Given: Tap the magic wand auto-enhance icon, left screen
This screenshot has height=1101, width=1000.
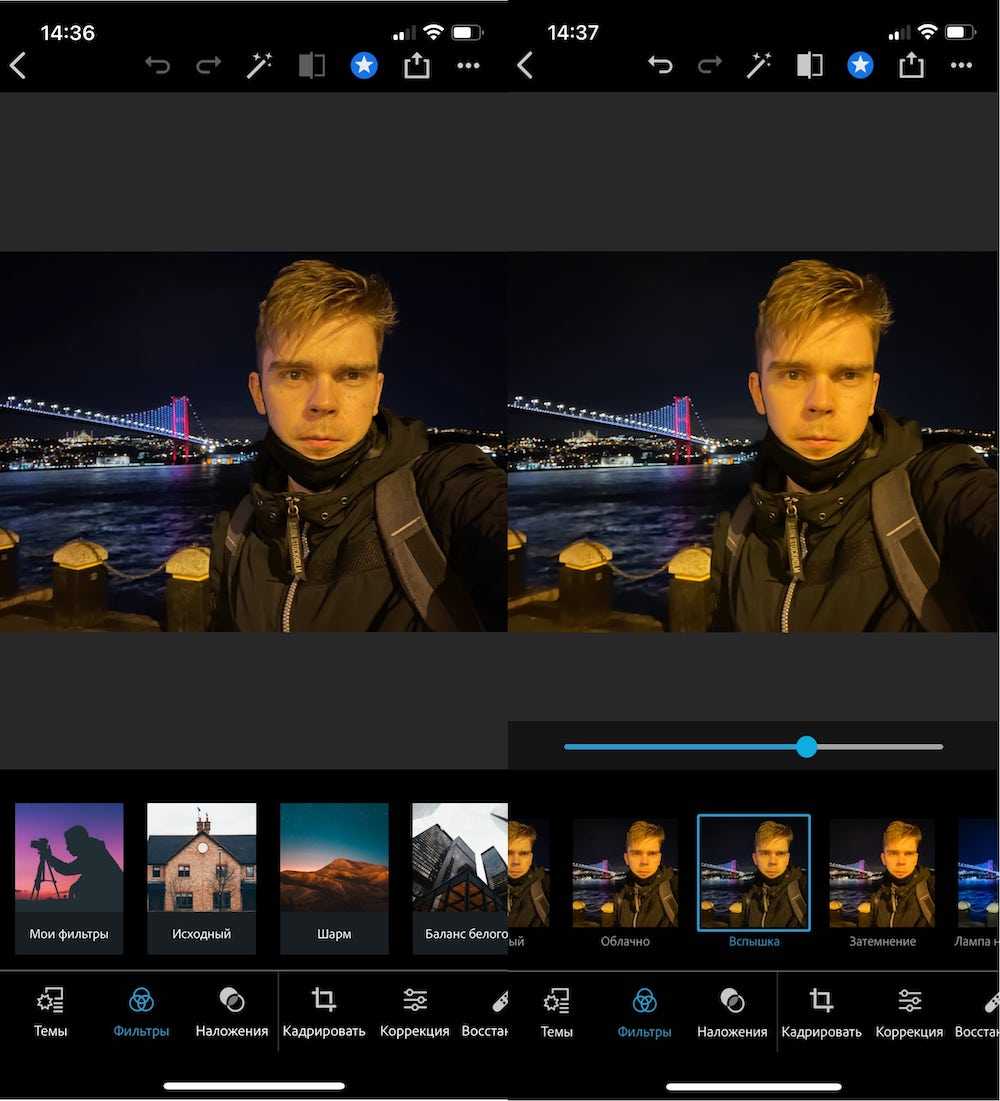Looking at the screenshot, I should pos(260,66).
